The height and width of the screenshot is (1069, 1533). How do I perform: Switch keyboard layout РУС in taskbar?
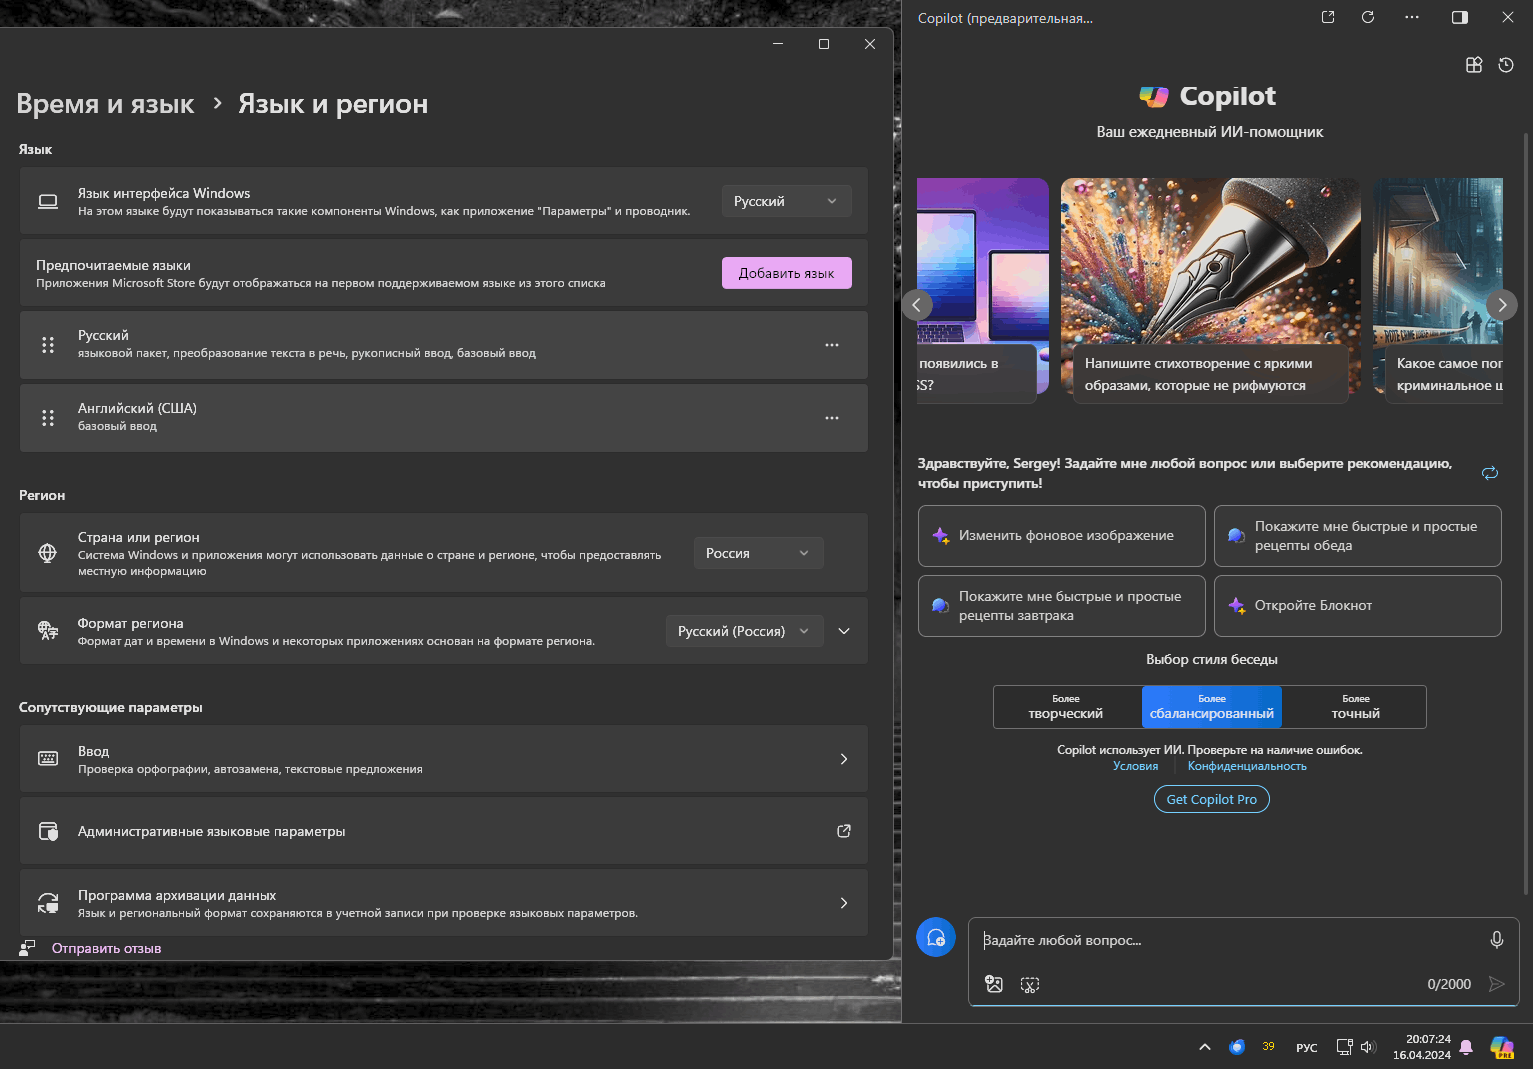[1307, 1047]
